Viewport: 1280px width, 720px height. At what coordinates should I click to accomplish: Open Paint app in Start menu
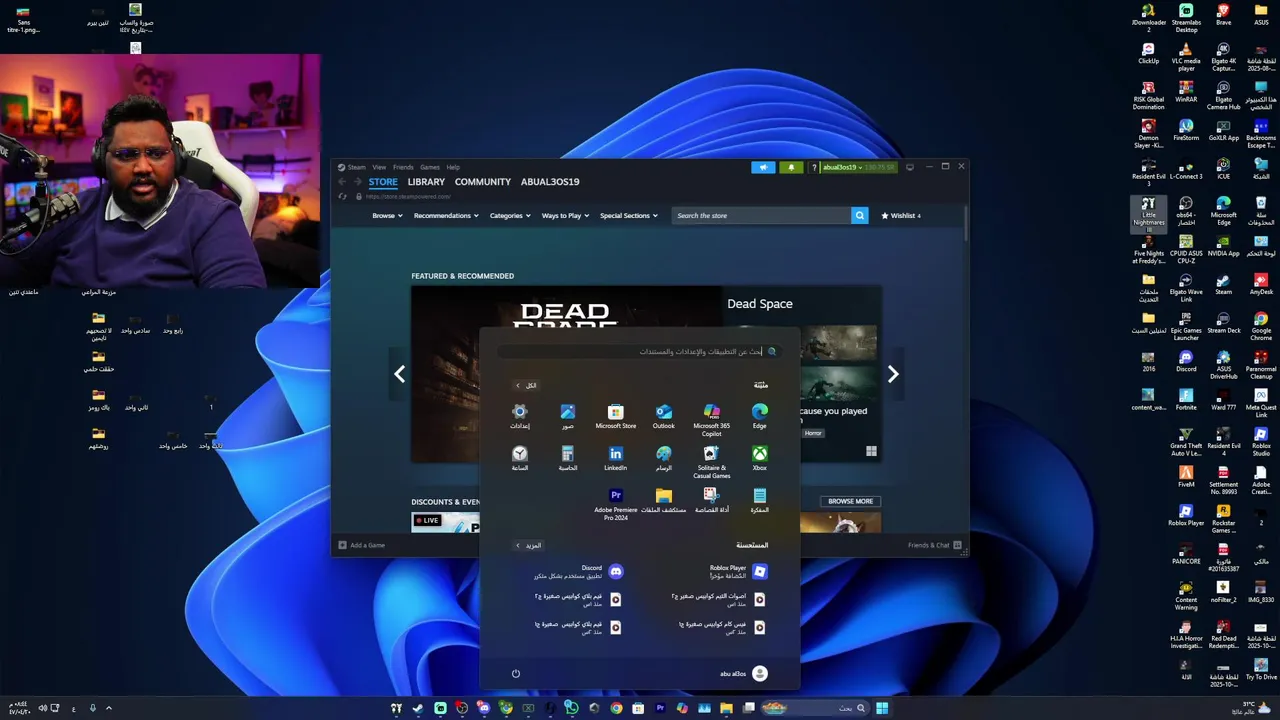click(x=664, y=459)
